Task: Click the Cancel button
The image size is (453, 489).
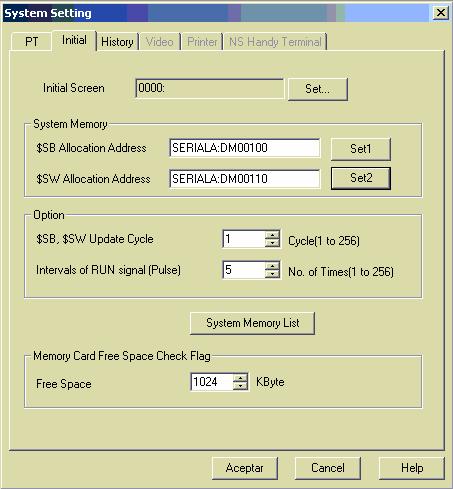Action: click(328, 468)
